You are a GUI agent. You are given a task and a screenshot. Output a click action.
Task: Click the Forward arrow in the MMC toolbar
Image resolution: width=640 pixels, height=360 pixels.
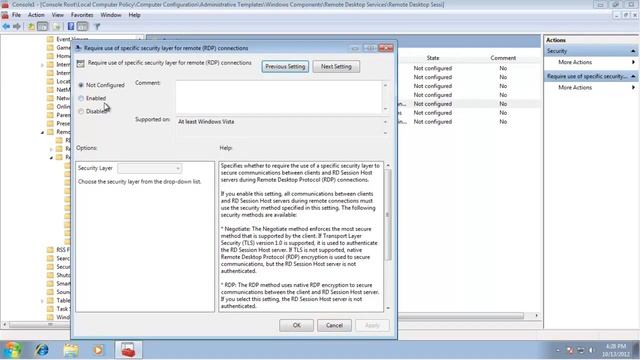tap(17, 27)
